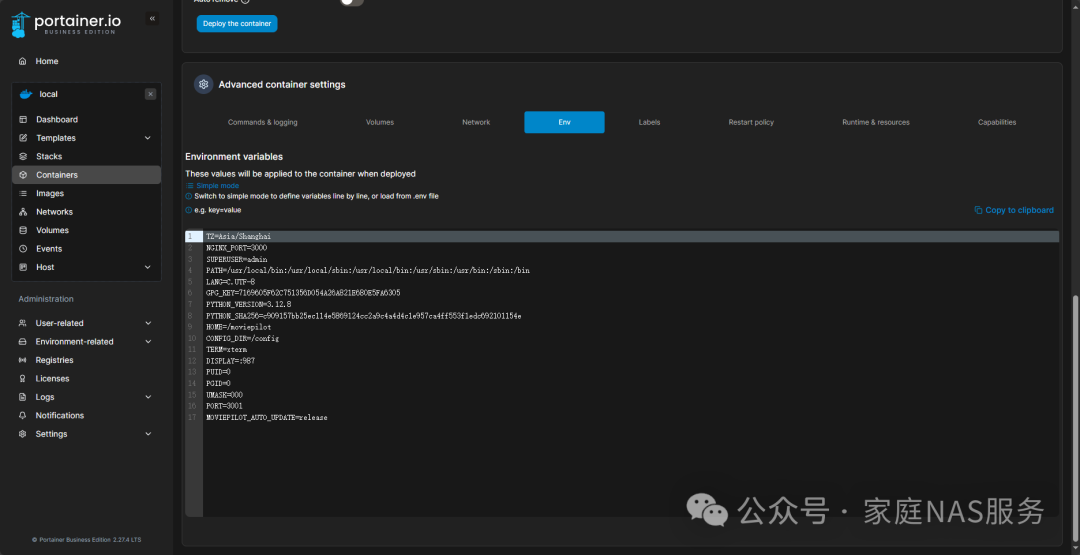Expand the Environment-related chevron
The width and height of the screenshot is (1080, 555).
[x=148, y=342]
